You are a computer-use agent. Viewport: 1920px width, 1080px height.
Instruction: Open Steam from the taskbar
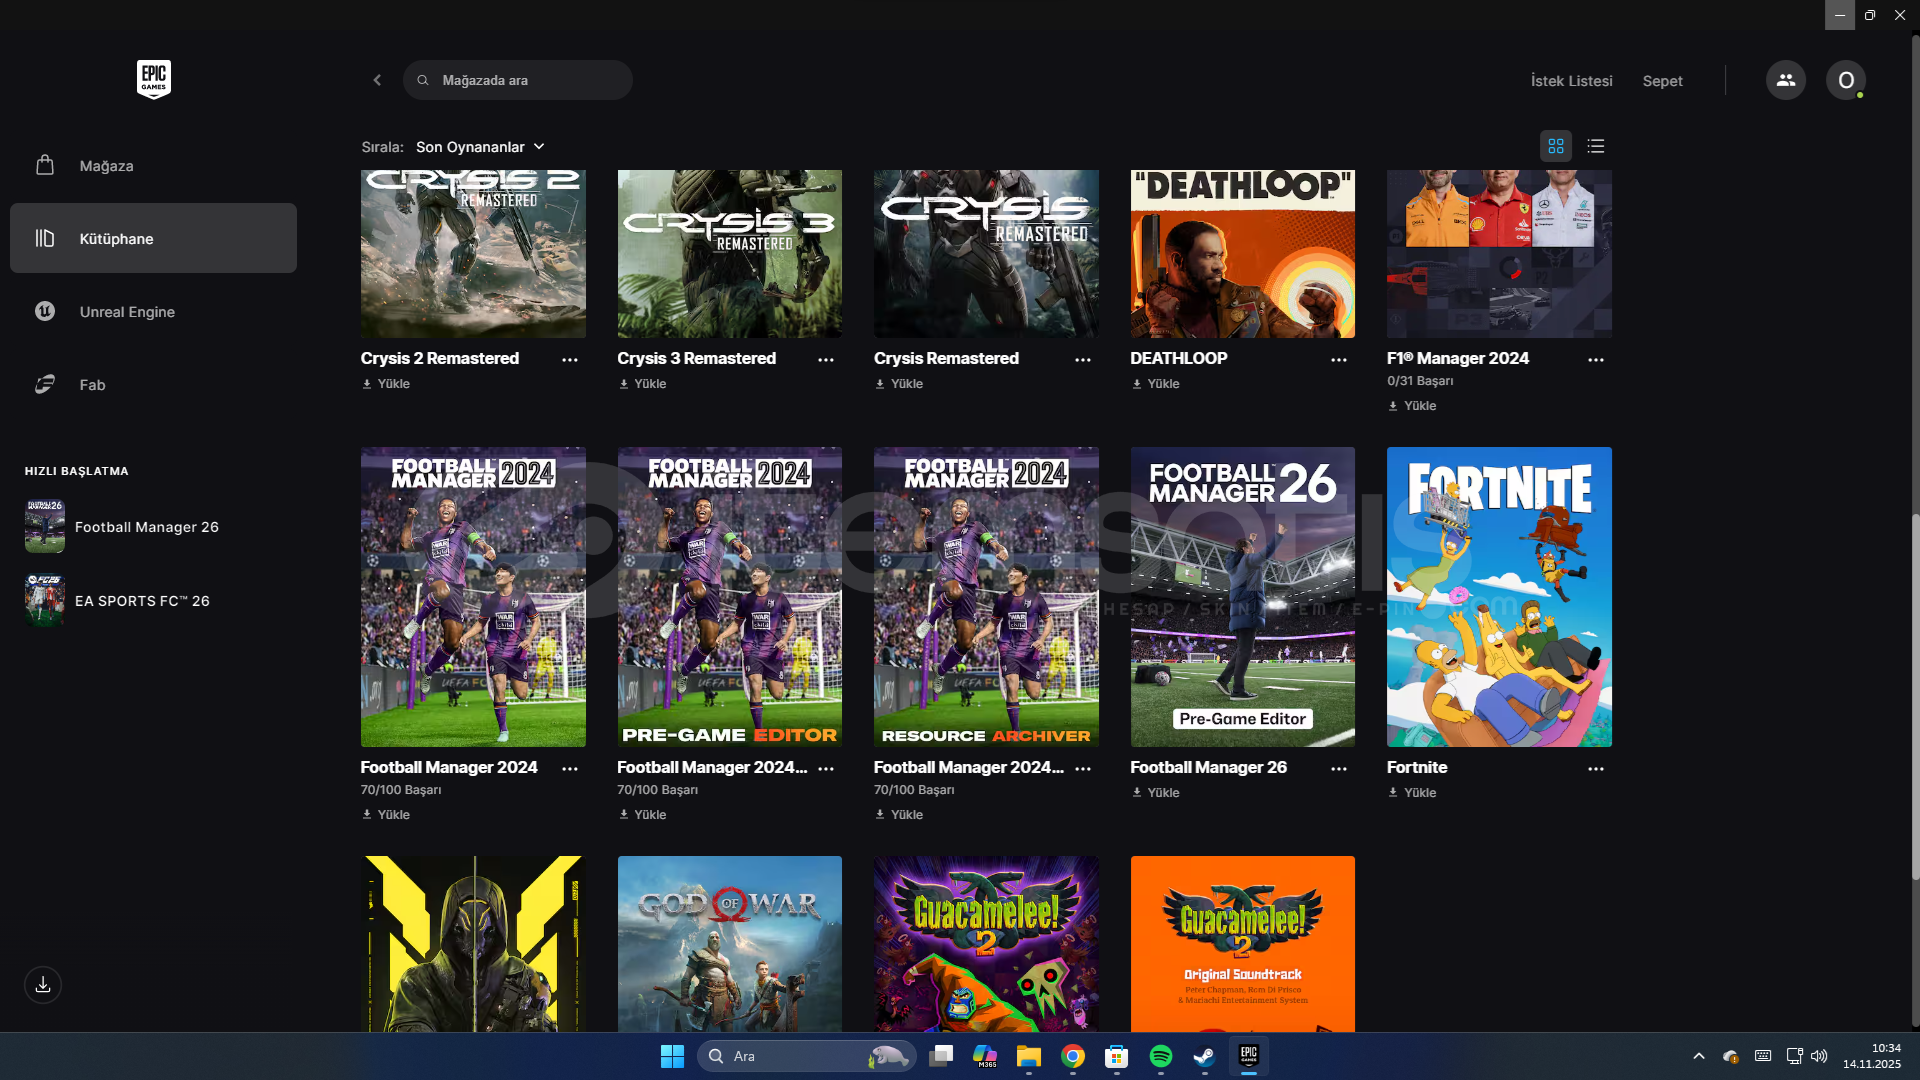(x=1204, y=1056)
